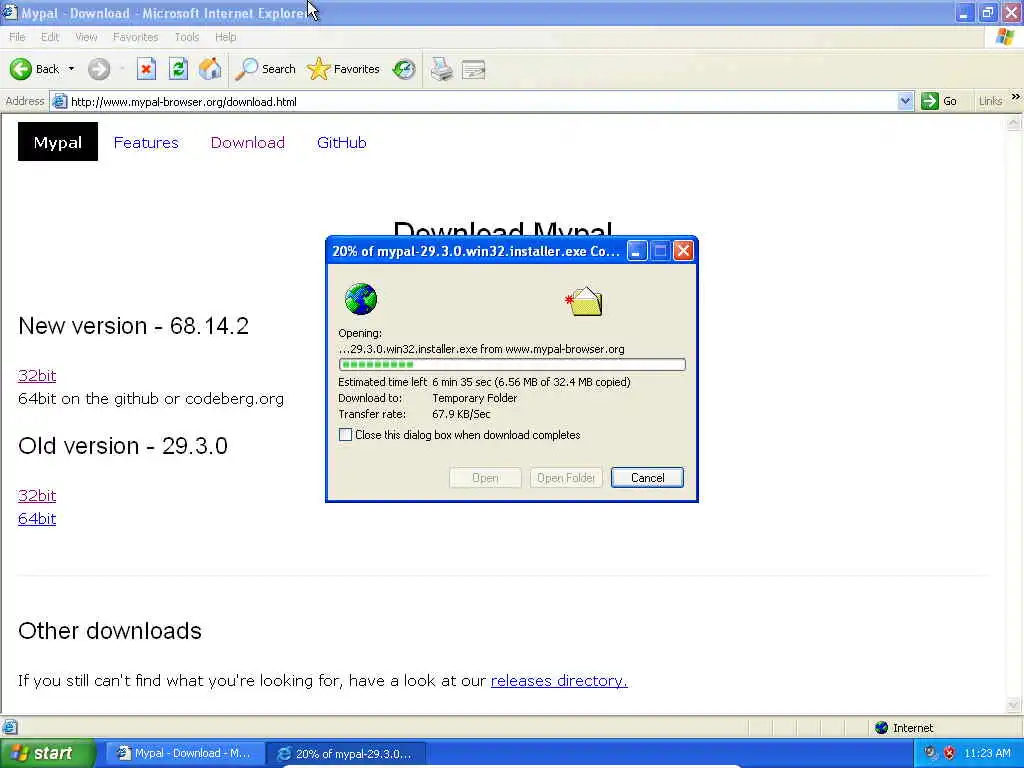Click the 64bit link under Old version
1024x768 pixels.
pos(37,519)
